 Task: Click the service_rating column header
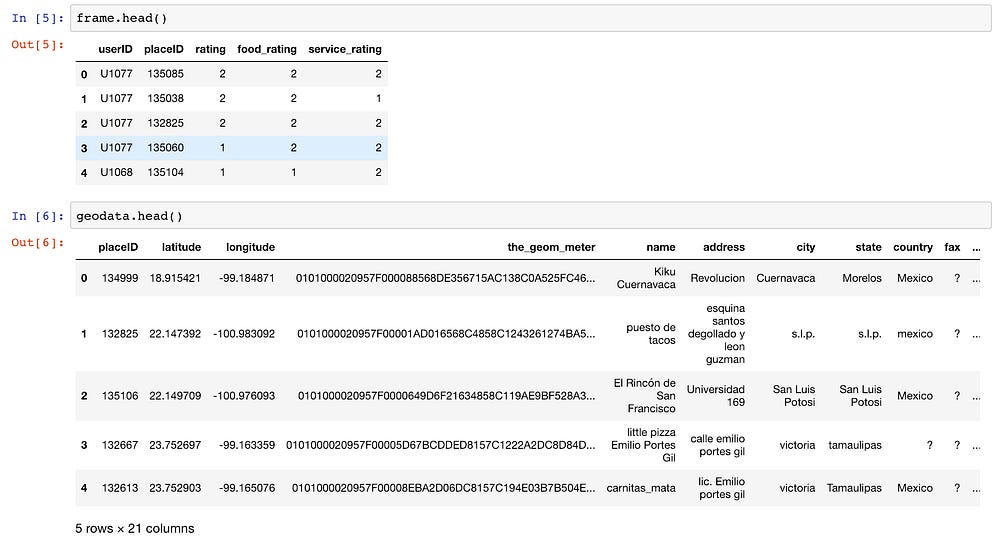point(345,49)
